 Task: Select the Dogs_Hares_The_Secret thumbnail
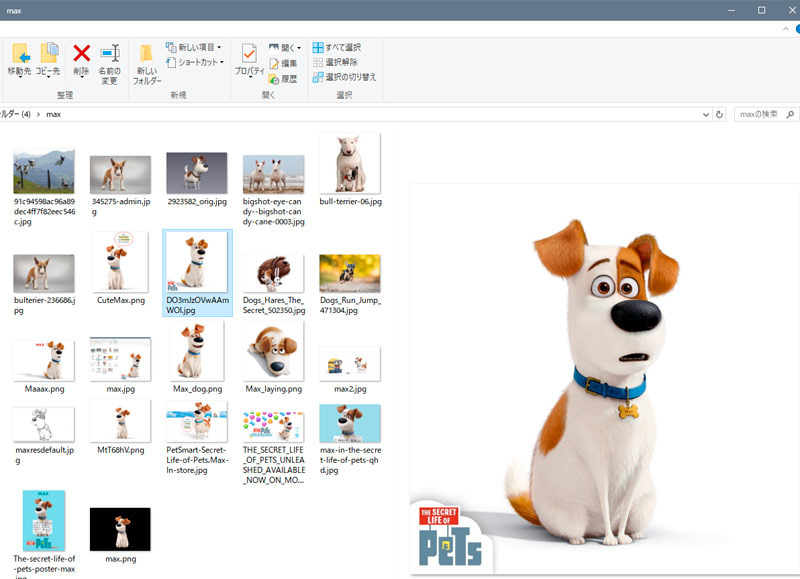tap(273, 273)
